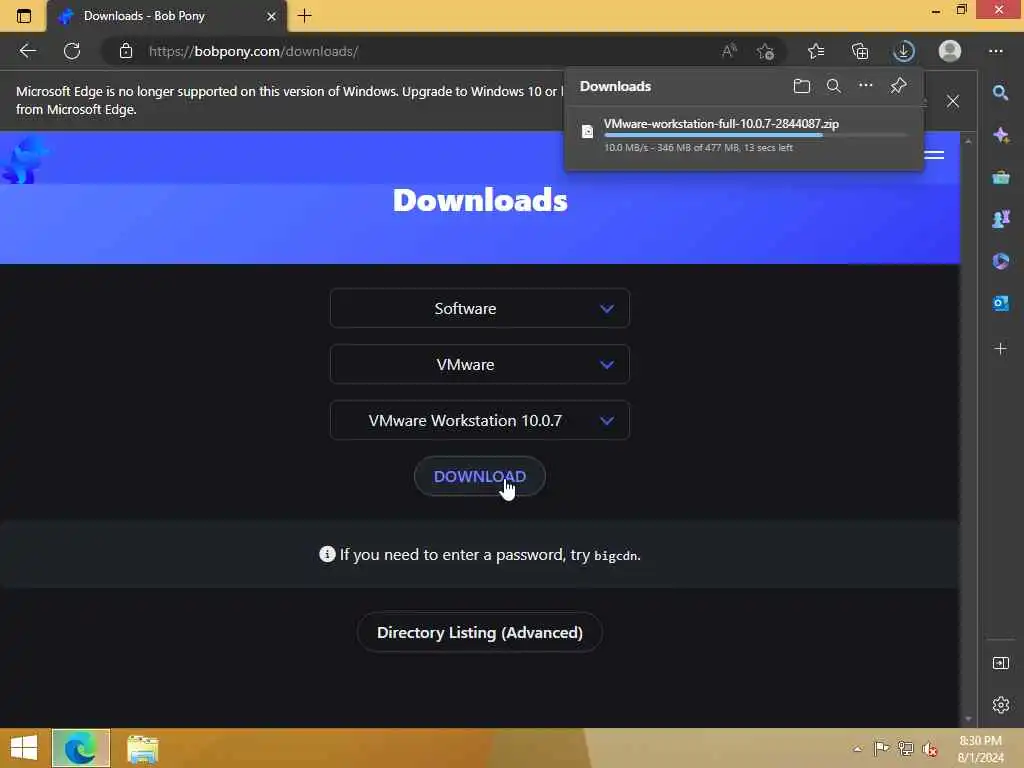Add a sidebar app with plus icon

click(x=1000, y=349)
